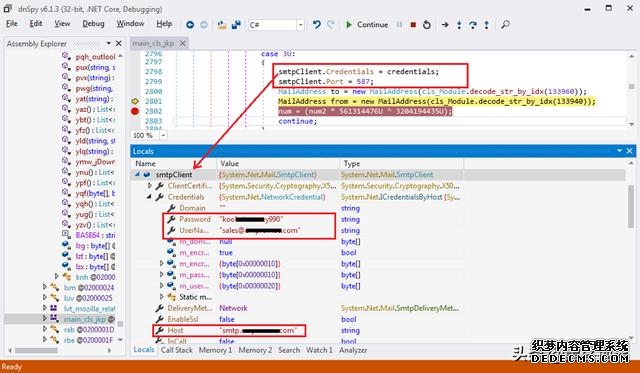The width and height of the screenshot is (640, 373).
Task: Navigate backward with the blue back arrow
Action: (190, 25)
